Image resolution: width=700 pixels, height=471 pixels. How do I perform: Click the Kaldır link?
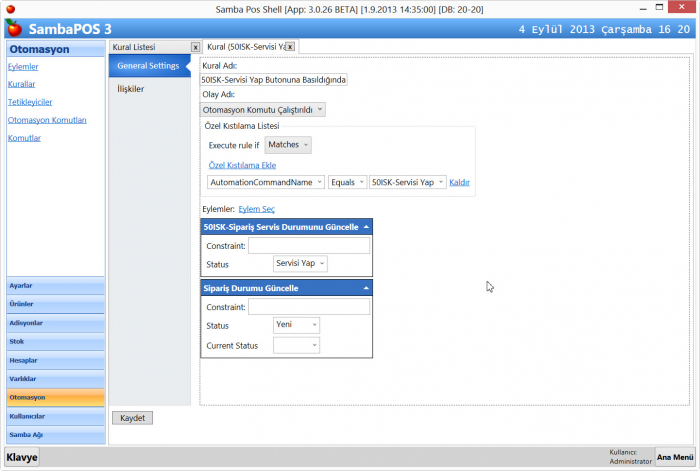[459, 183]
